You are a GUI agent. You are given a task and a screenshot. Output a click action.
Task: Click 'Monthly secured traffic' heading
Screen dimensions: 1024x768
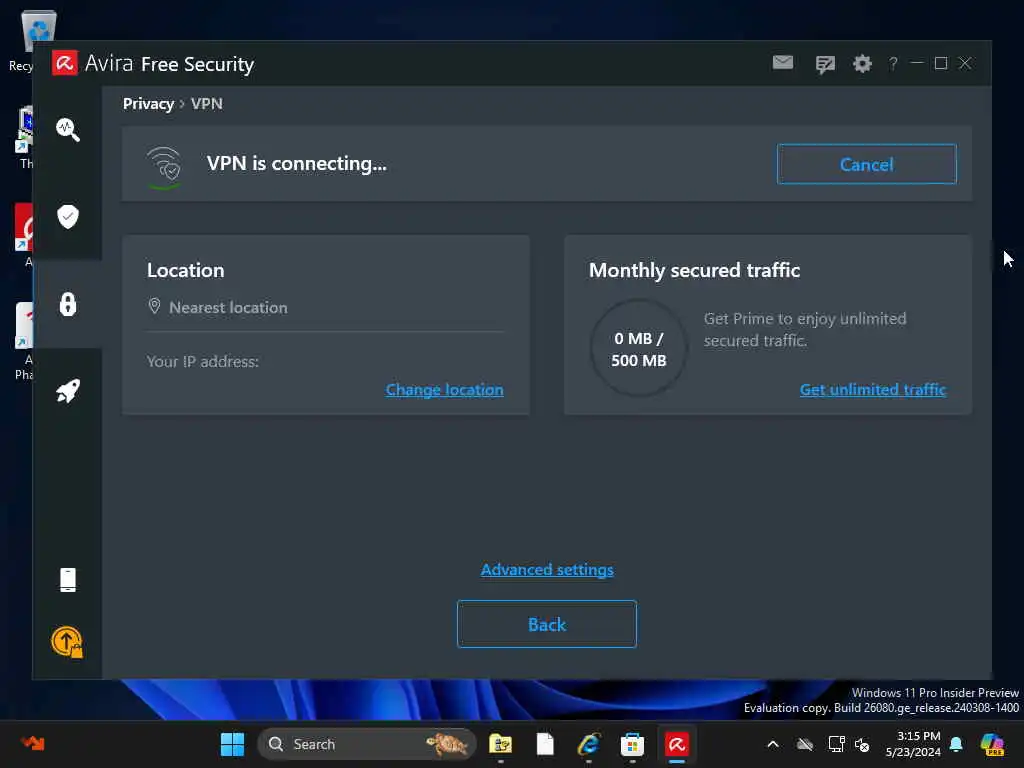pos(694,270)
